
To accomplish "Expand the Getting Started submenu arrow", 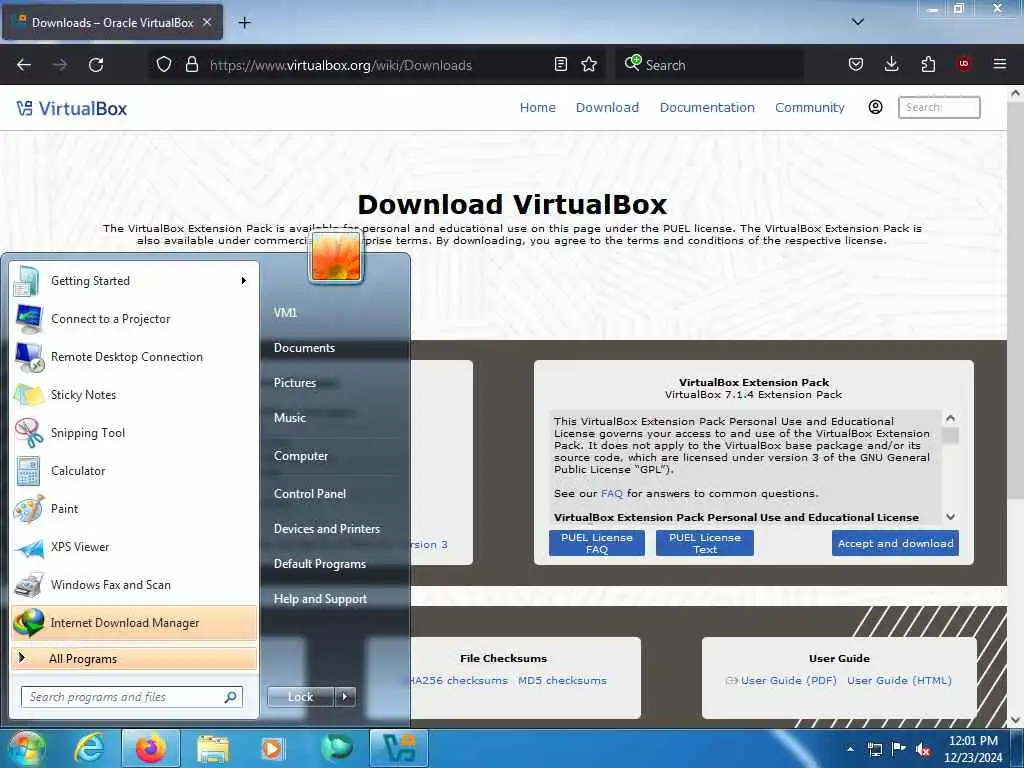I will [244, 281].
